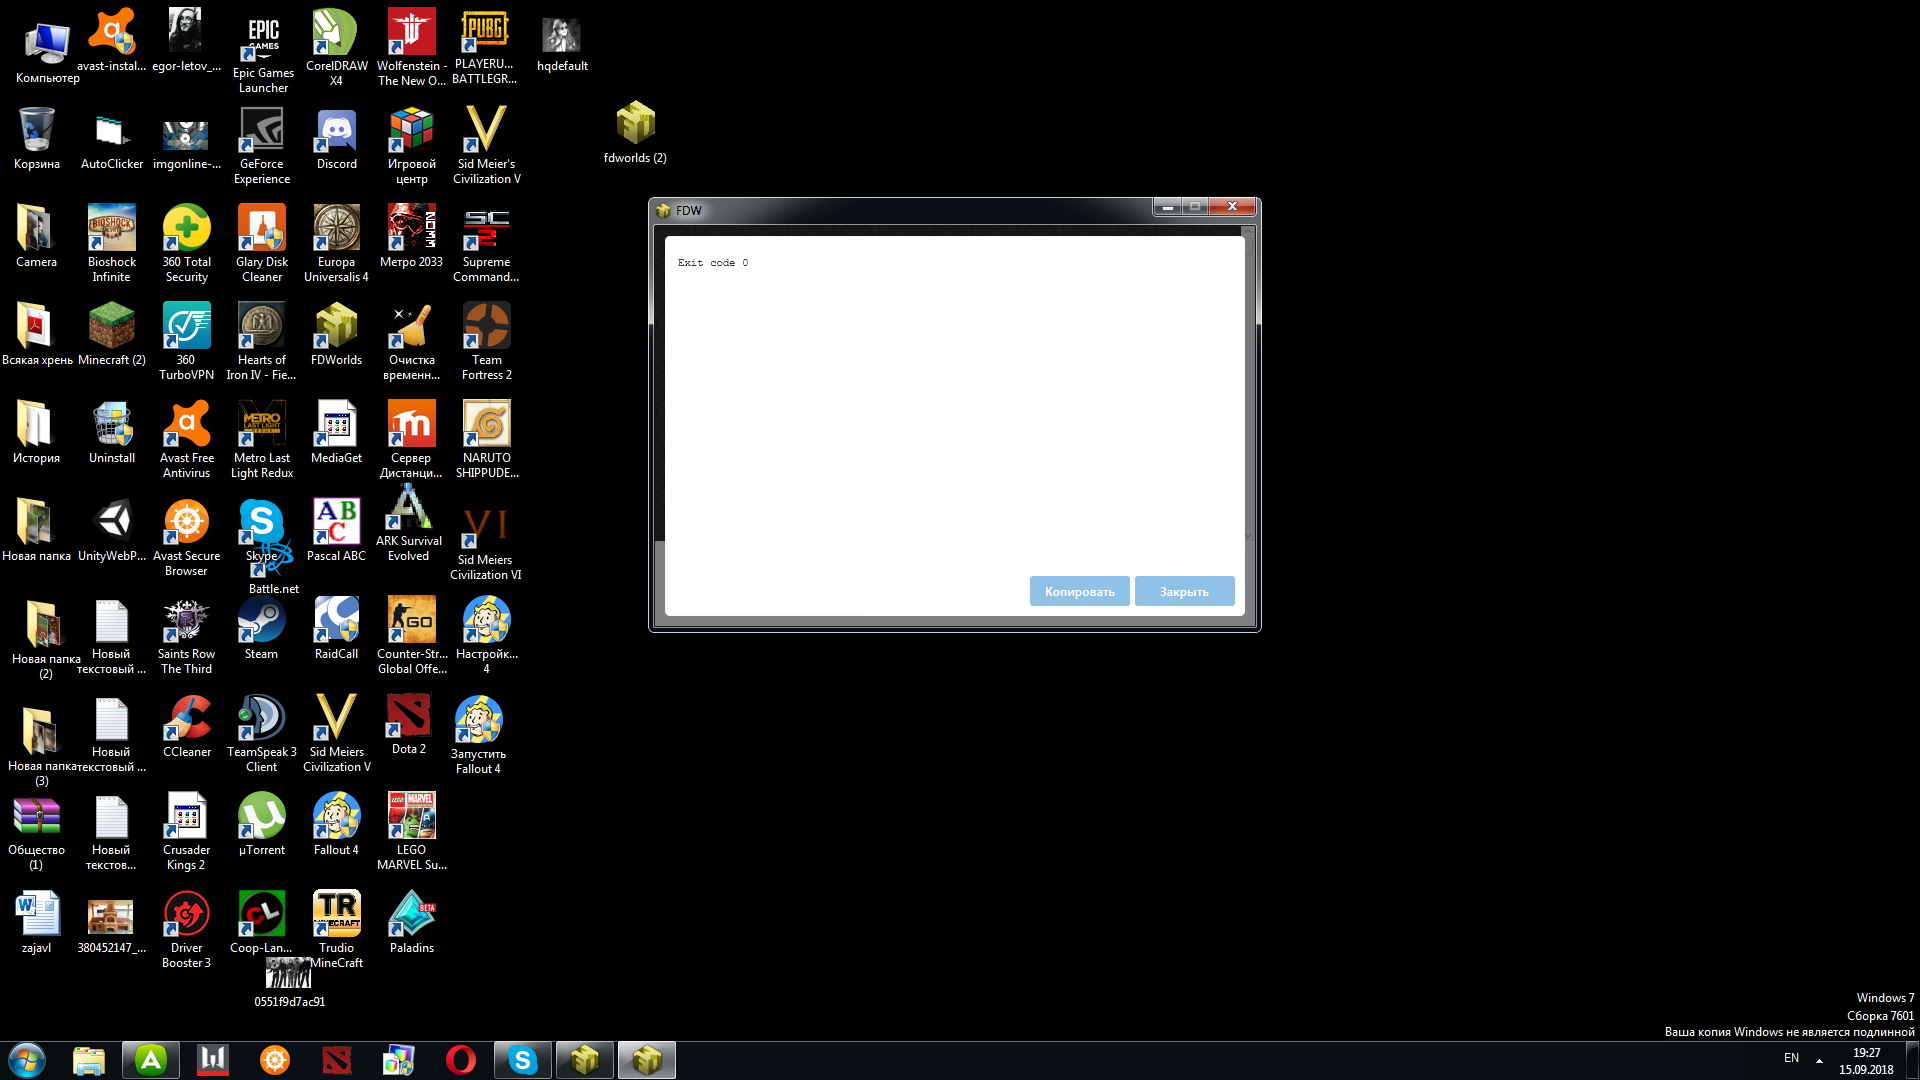Open system tray notification area
The height and width of the screenshot is (1080, 1920).
coord(1820,1062)
